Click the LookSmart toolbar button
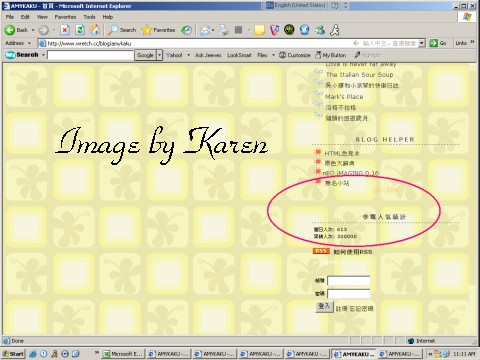 pos(239,55)
